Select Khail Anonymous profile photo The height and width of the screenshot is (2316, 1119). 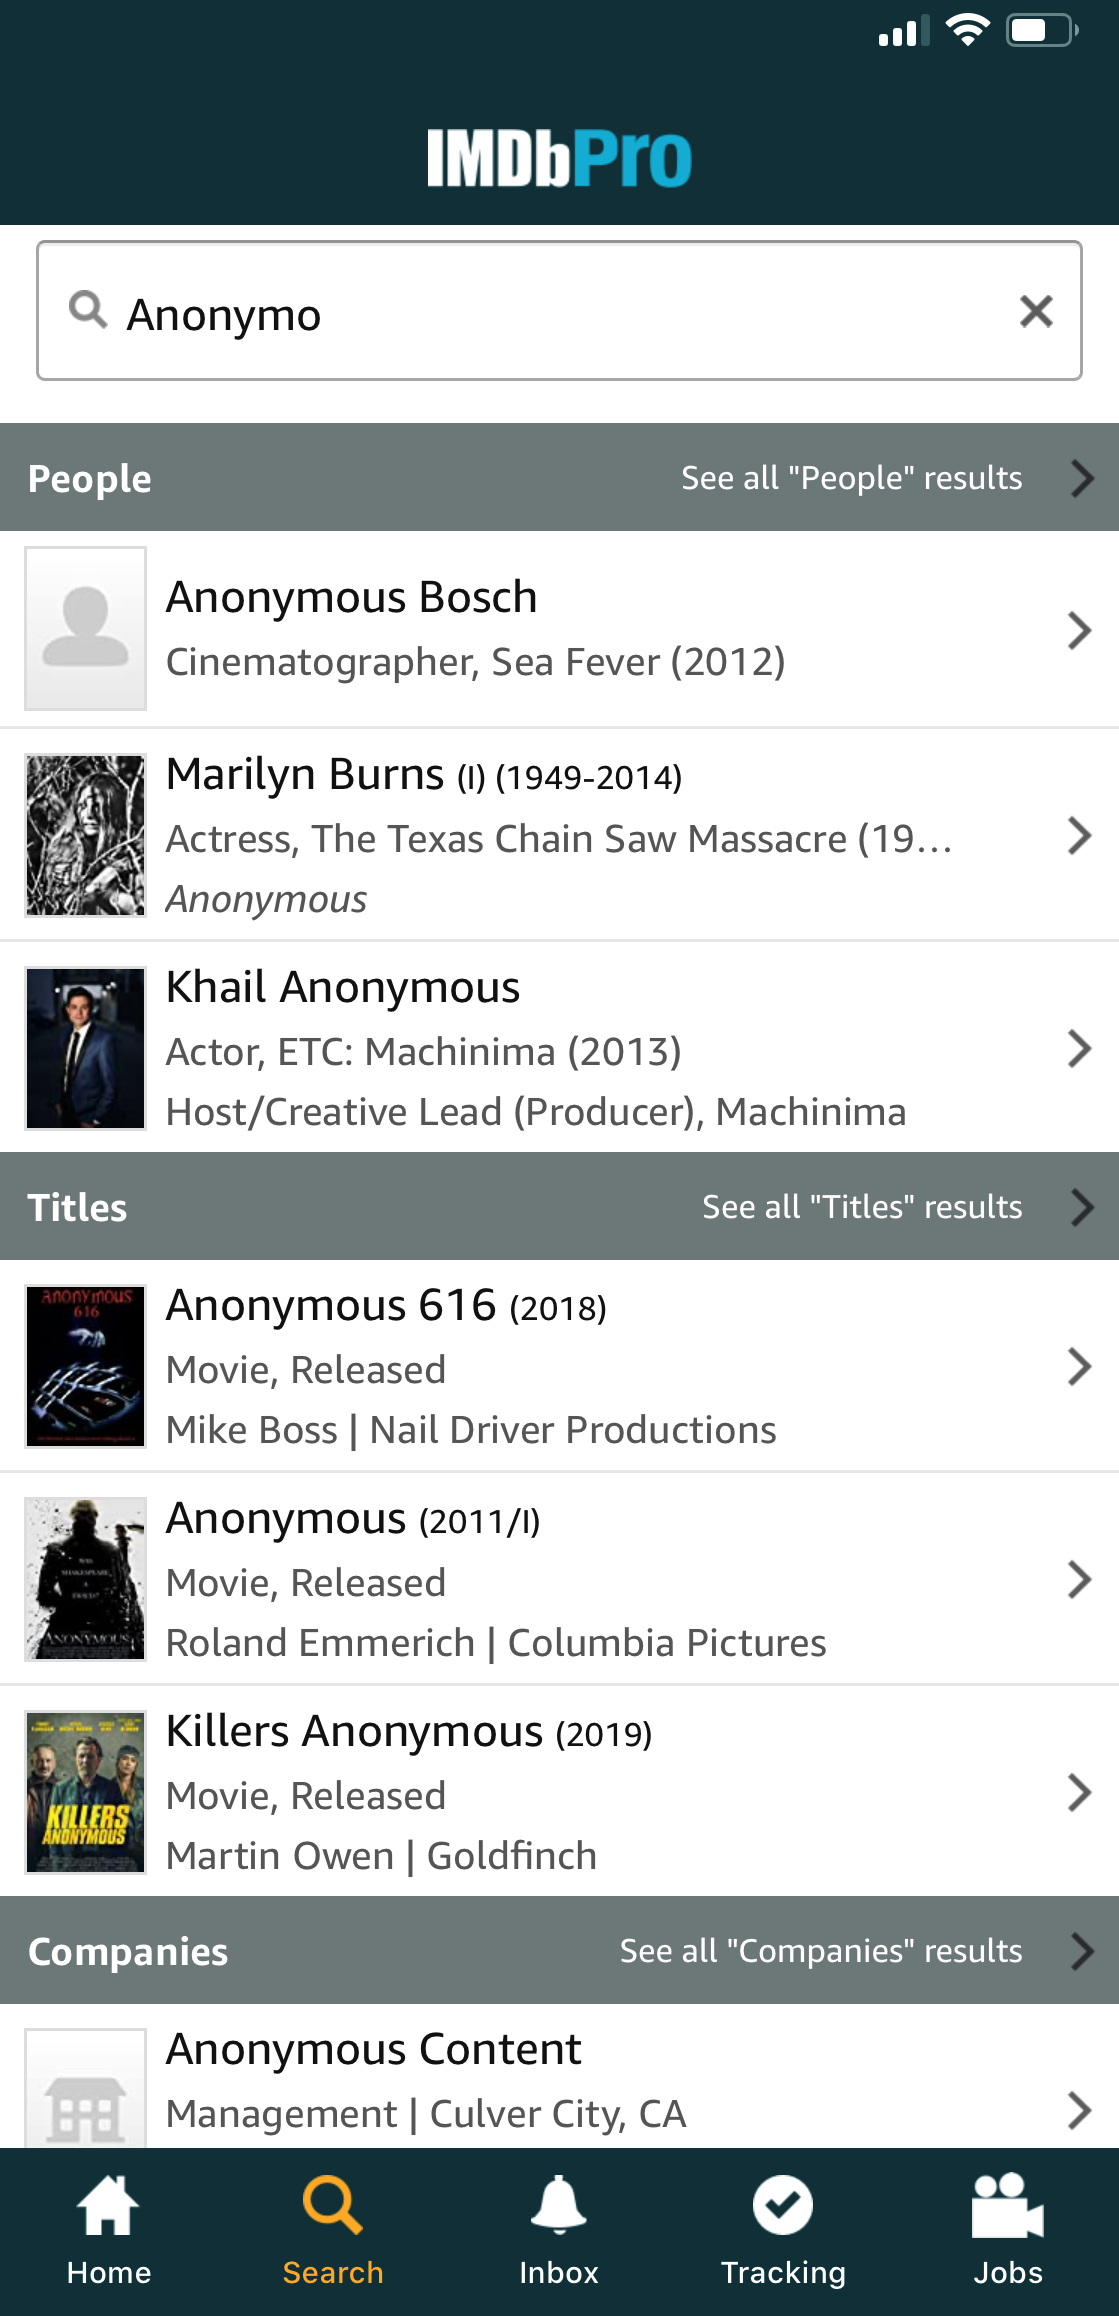[86, 1048]
